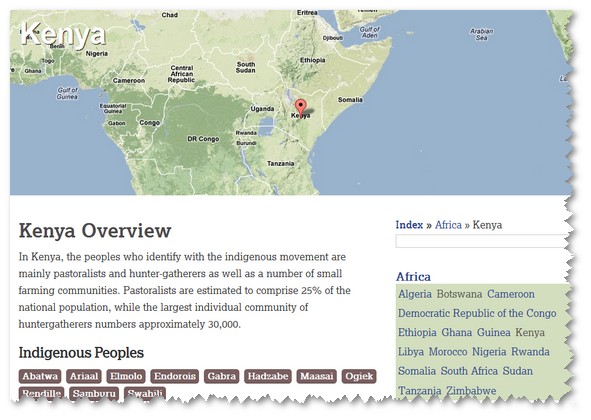
Task: Select the Ogiek indigenous people tag
Action: coord(359,376)
